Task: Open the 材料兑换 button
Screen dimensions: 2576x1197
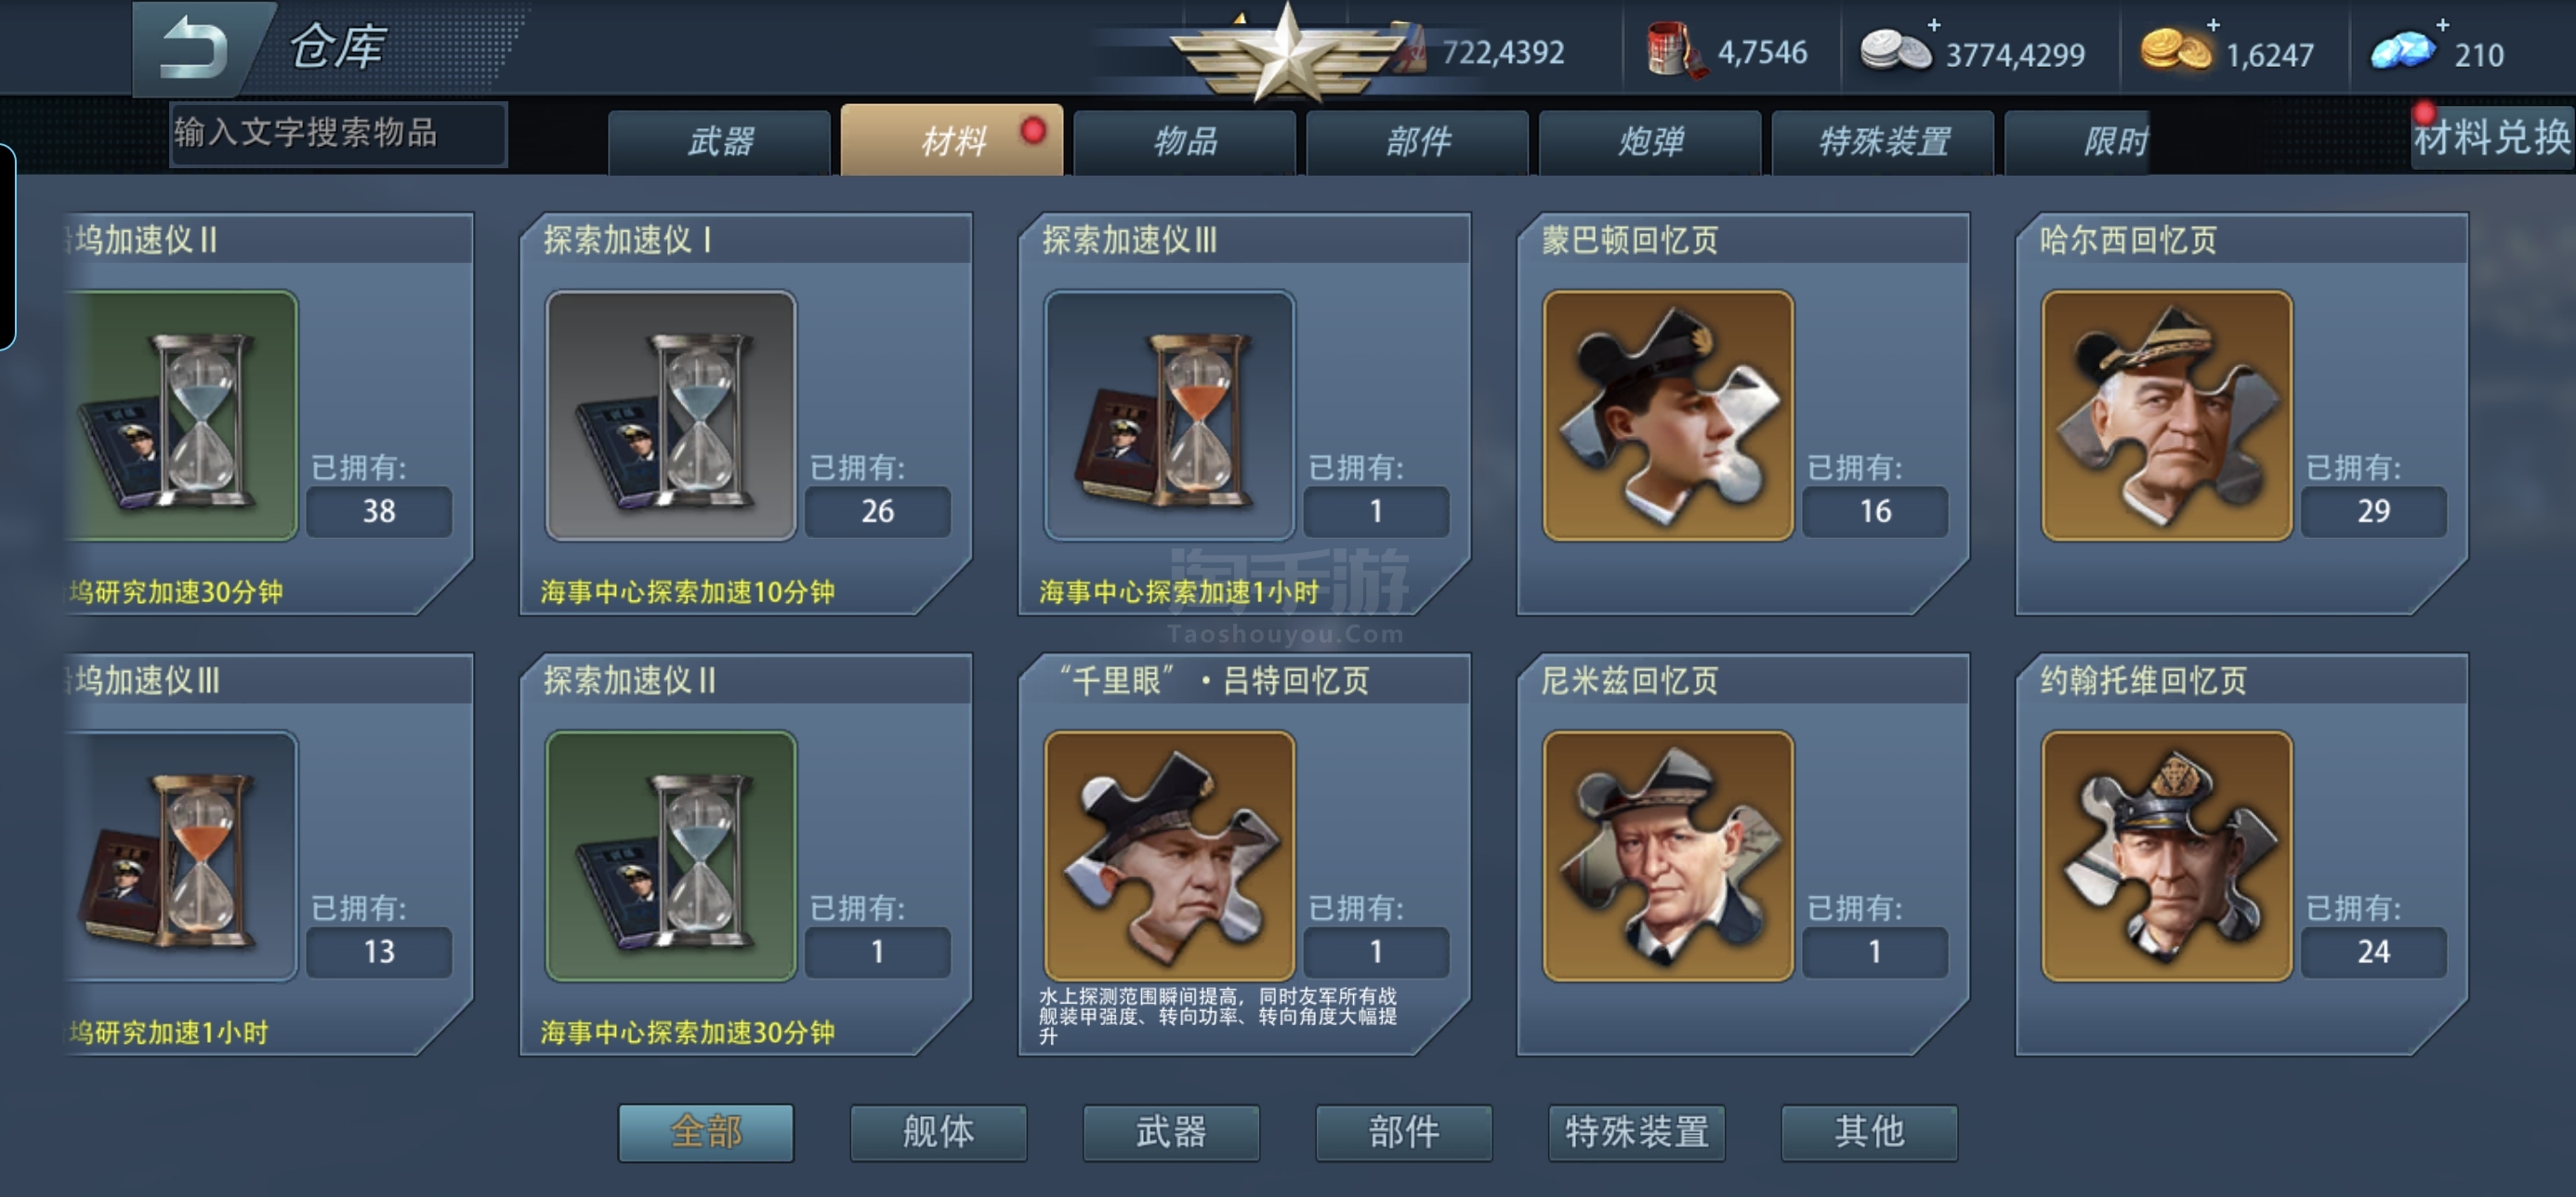Action: (2491, 138)
